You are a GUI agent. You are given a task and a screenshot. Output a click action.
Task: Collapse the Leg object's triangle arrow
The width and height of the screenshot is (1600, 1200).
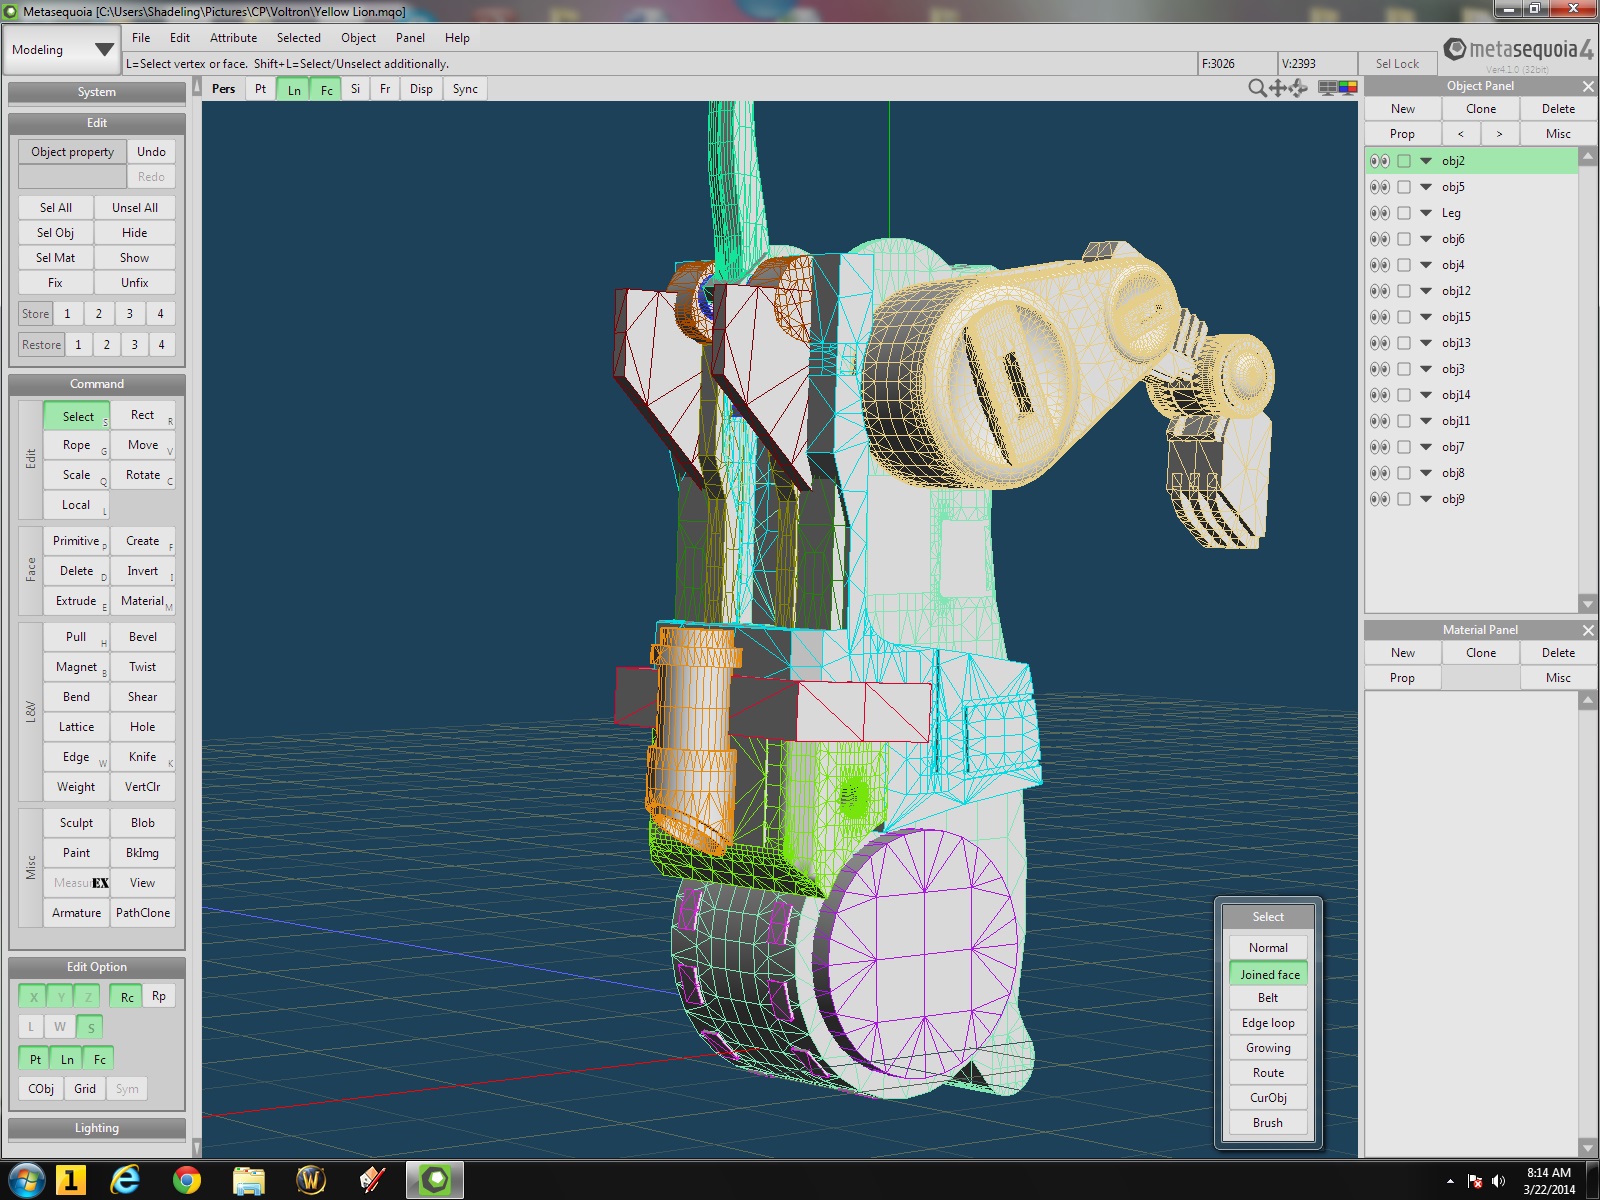tap(1426, 213)
